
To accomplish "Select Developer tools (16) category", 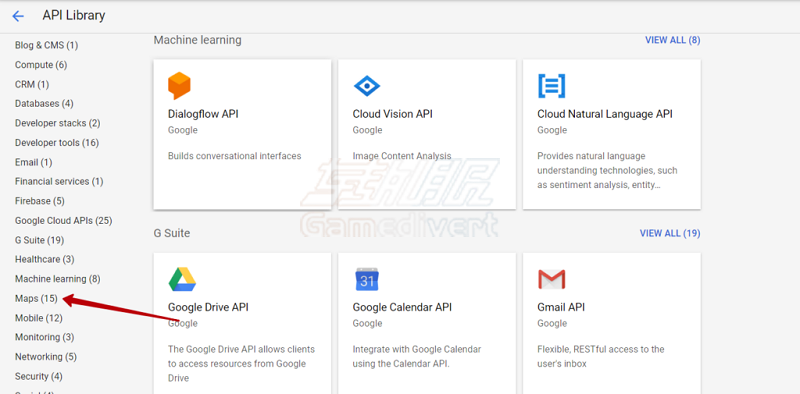I will [57, 142].
